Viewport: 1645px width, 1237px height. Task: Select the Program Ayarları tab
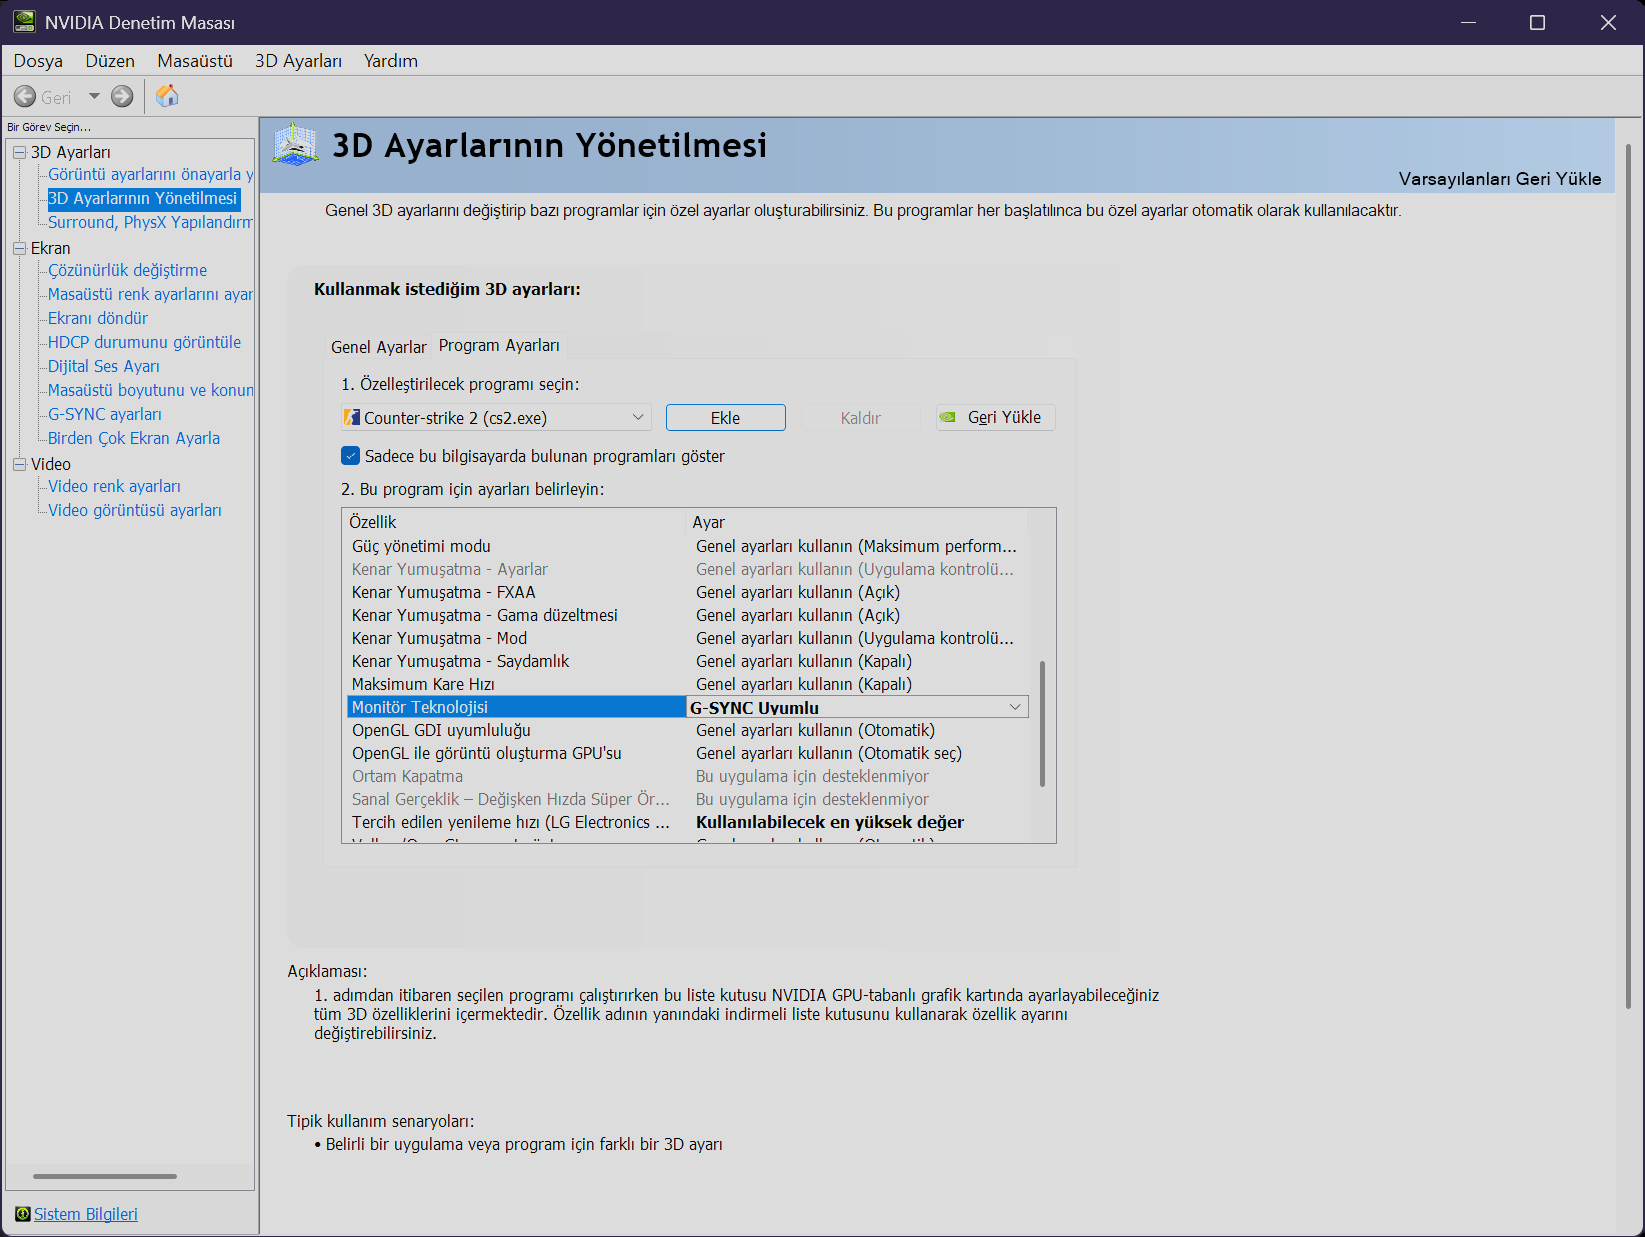point(499,345)
